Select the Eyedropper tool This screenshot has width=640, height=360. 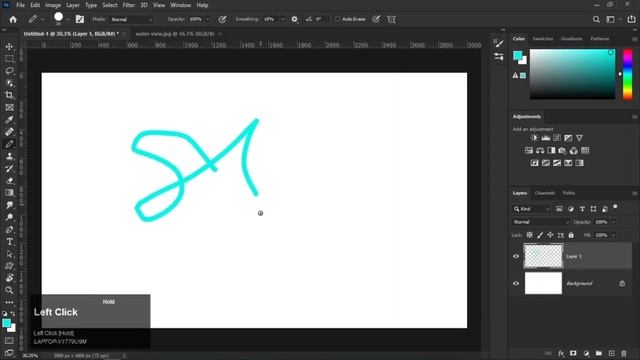(9, 120)
